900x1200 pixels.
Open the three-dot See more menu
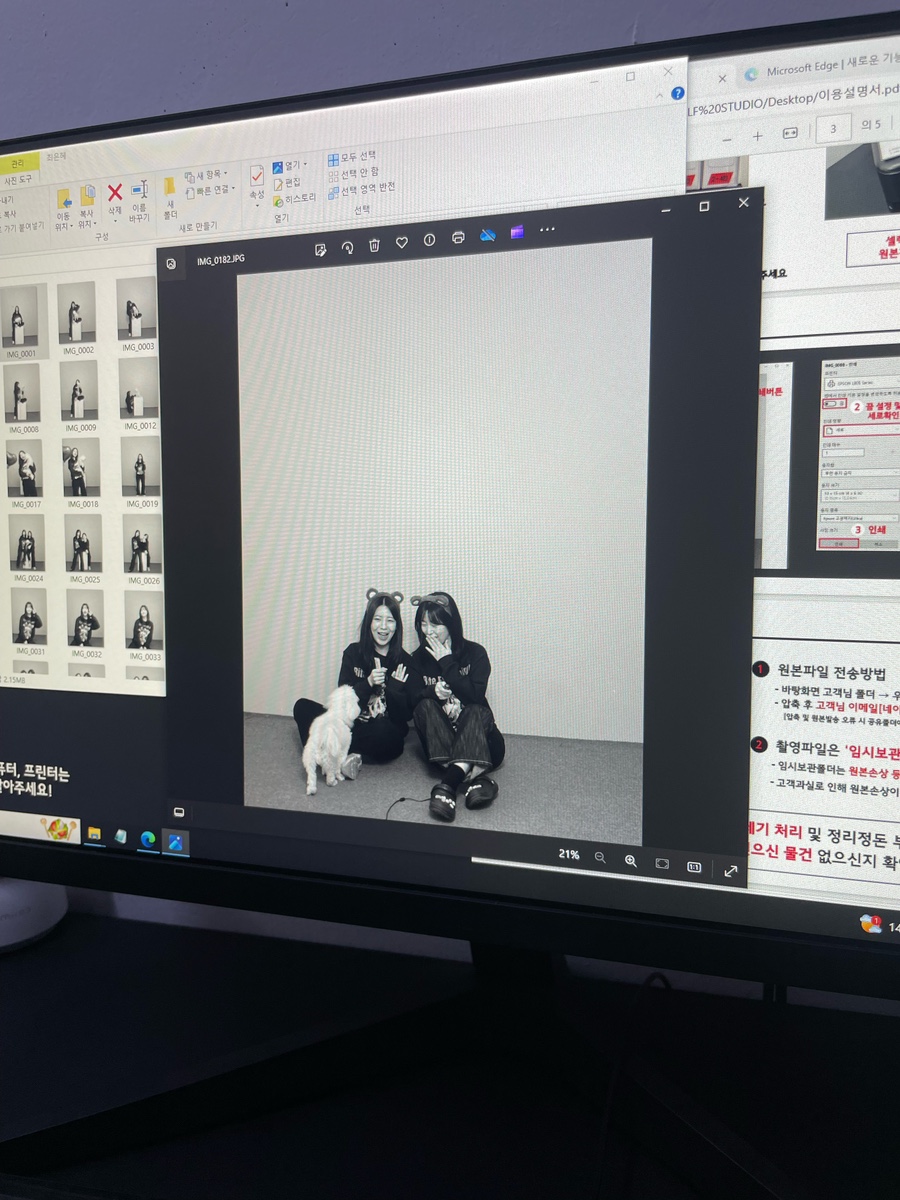click(x=547, y=229)
